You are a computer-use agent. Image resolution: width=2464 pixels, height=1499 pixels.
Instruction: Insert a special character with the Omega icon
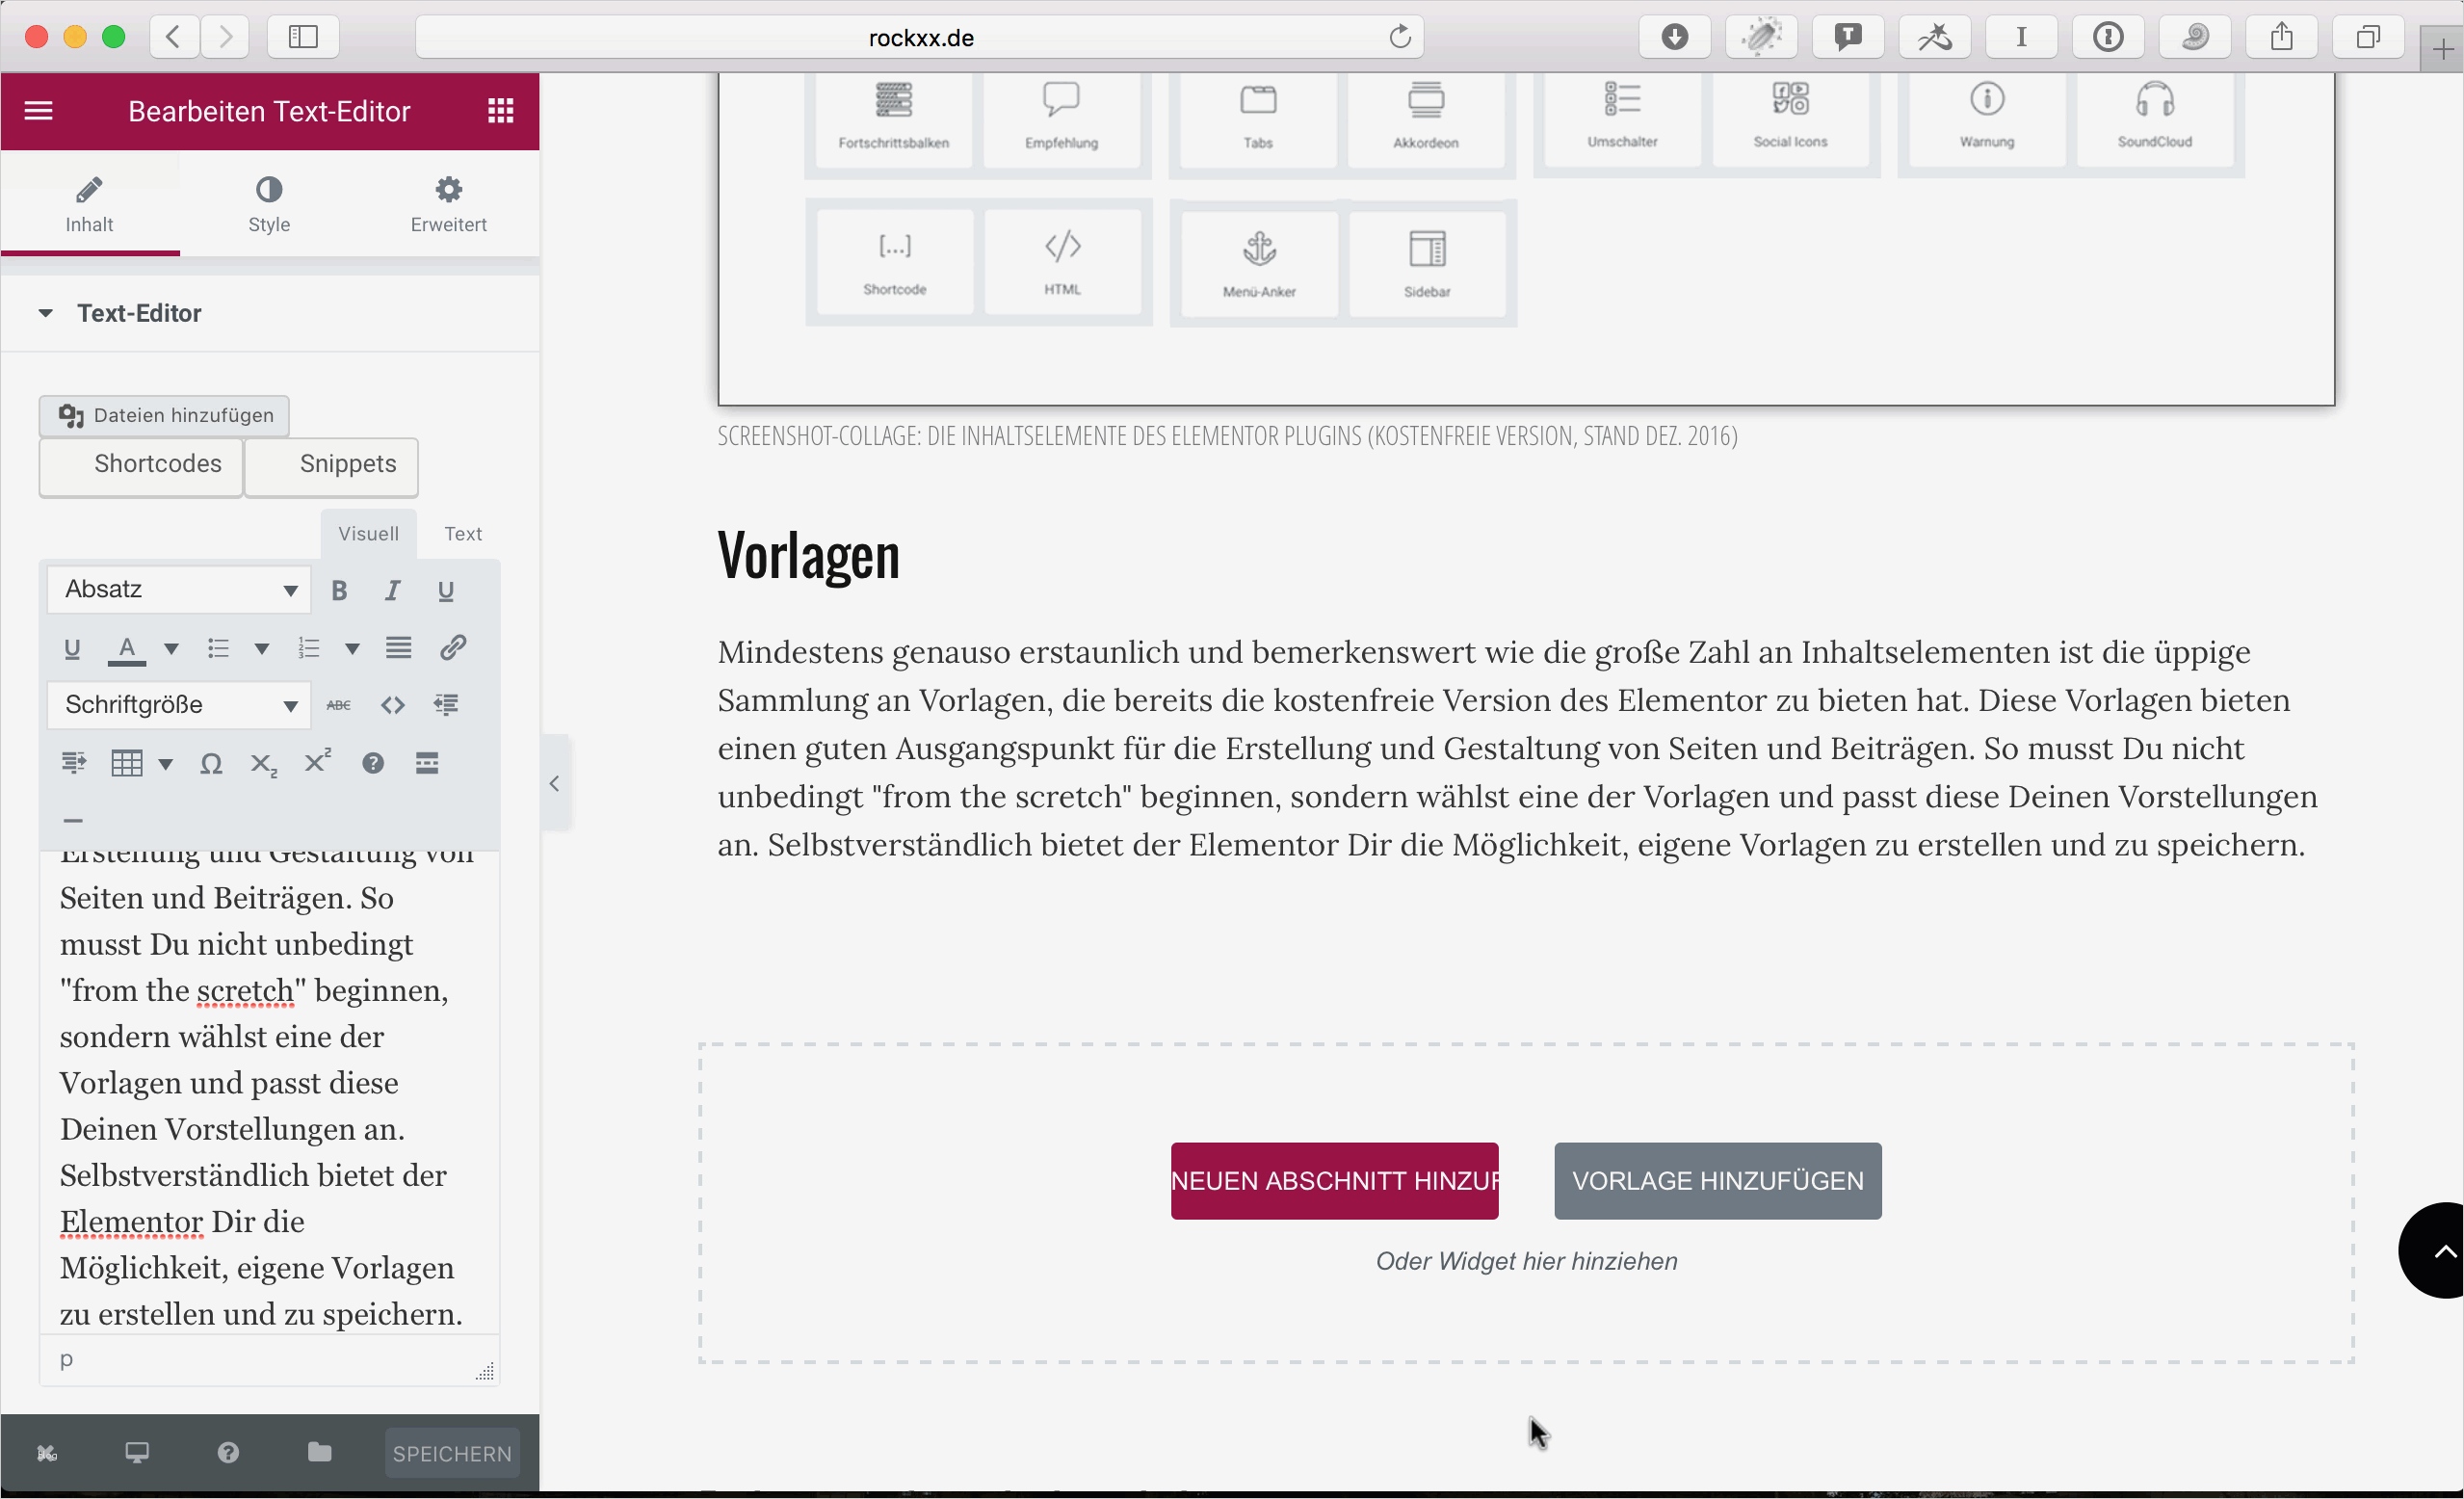tap(211, 763)
